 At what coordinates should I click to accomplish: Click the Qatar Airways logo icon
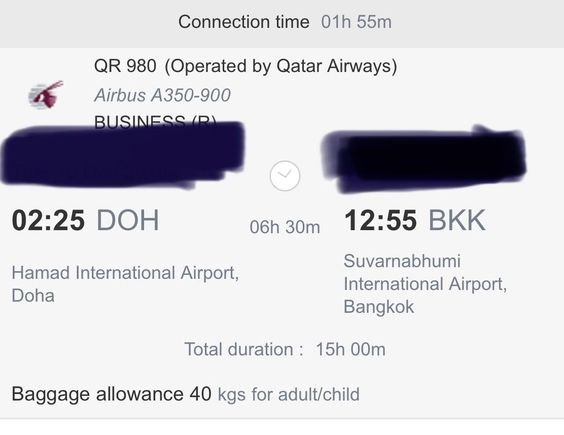pos(46,94)
